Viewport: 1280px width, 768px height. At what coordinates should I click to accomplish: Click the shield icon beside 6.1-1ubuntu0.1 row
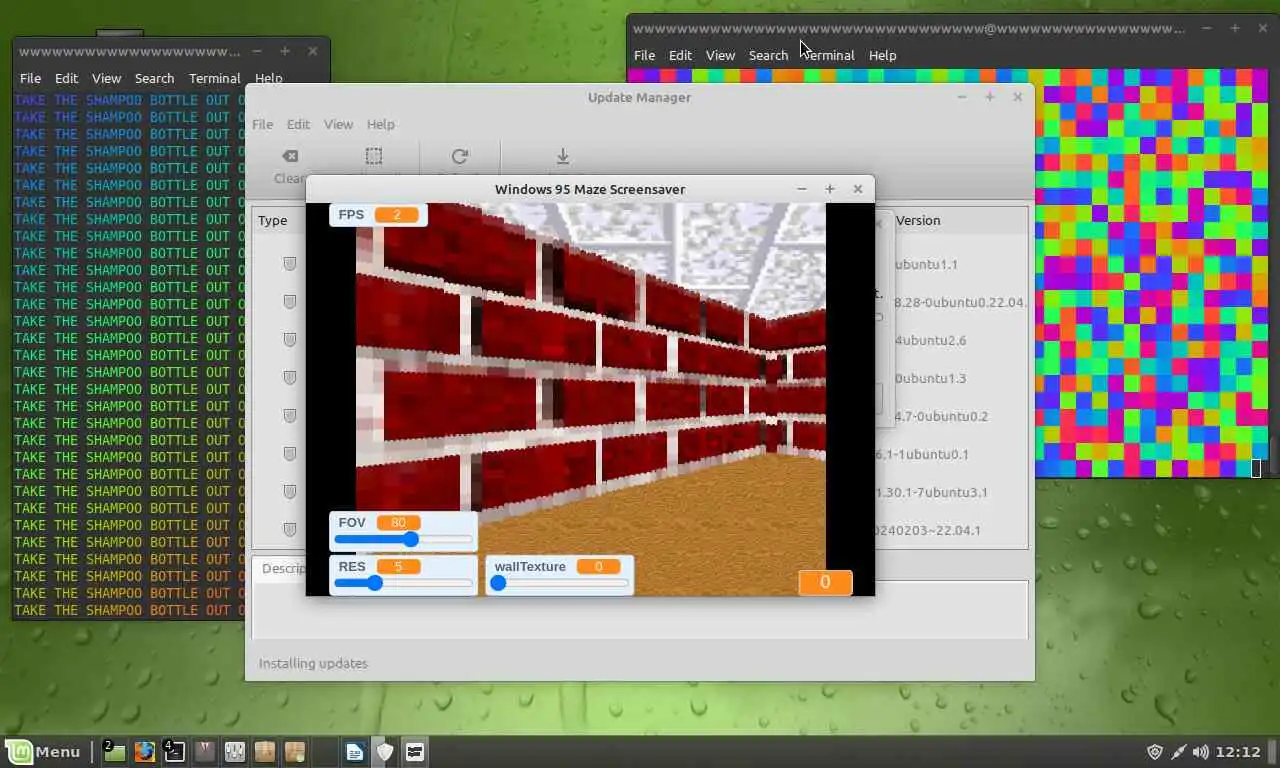click(x=289, y=454)
